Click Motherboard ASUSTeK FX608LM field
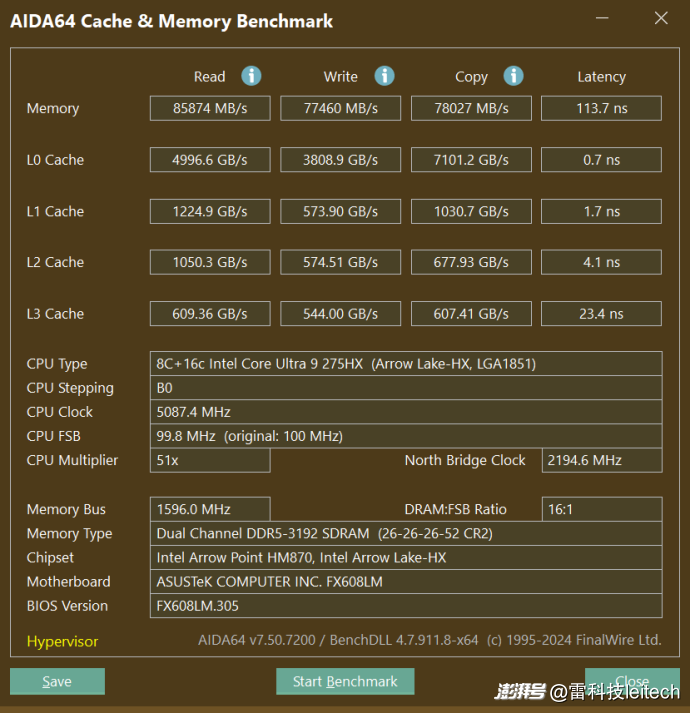The height and width of the screenshot is (713, 690). (x=406, y=581)
